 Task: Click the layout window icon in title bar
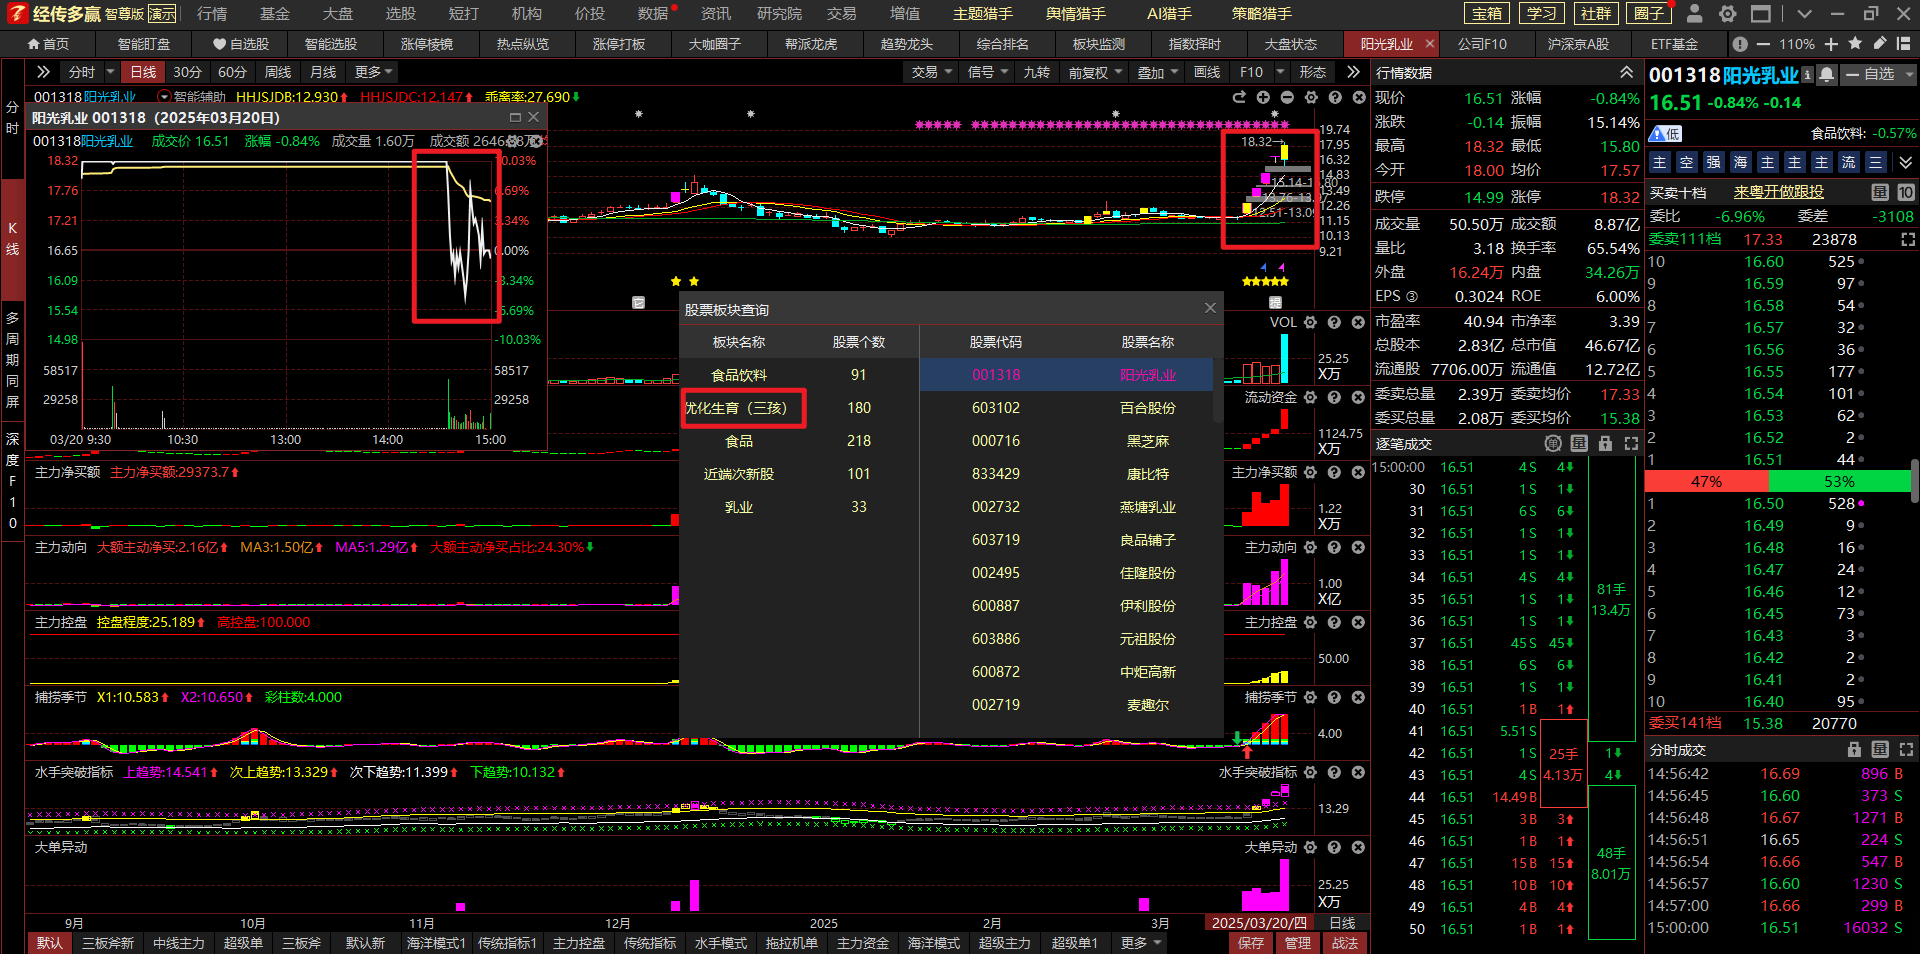point(1761,14)
